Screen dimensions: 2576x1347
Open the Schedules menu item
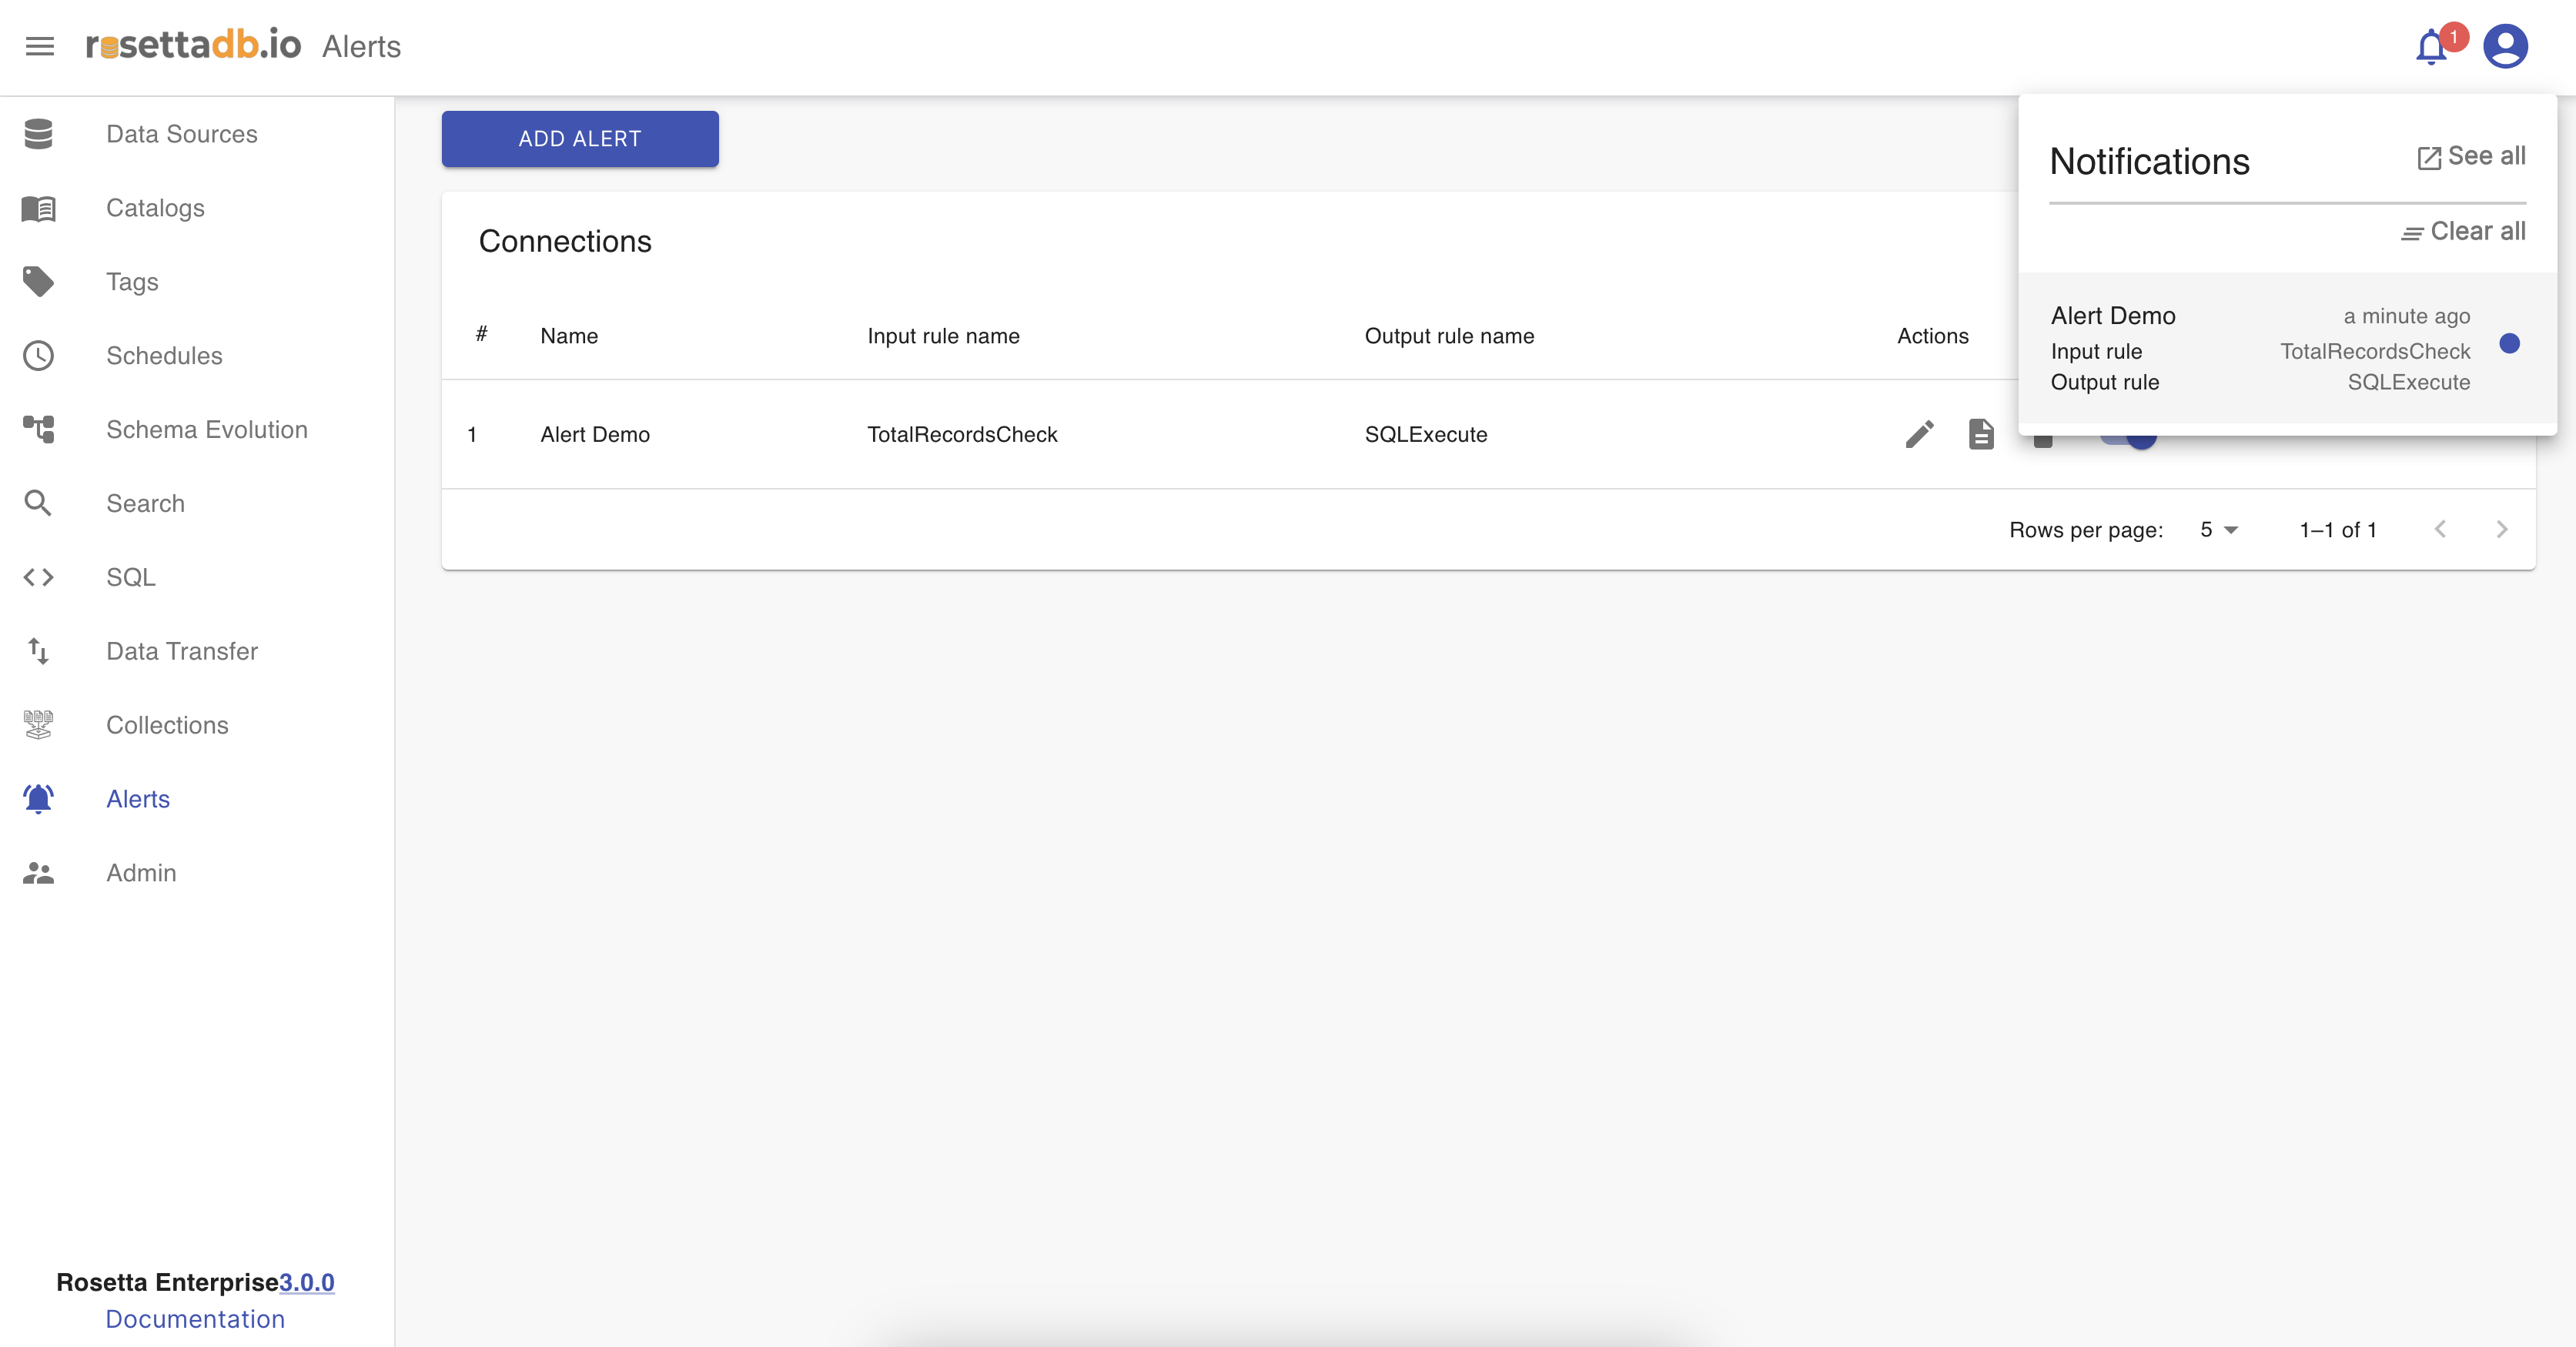tap(164, 356)
